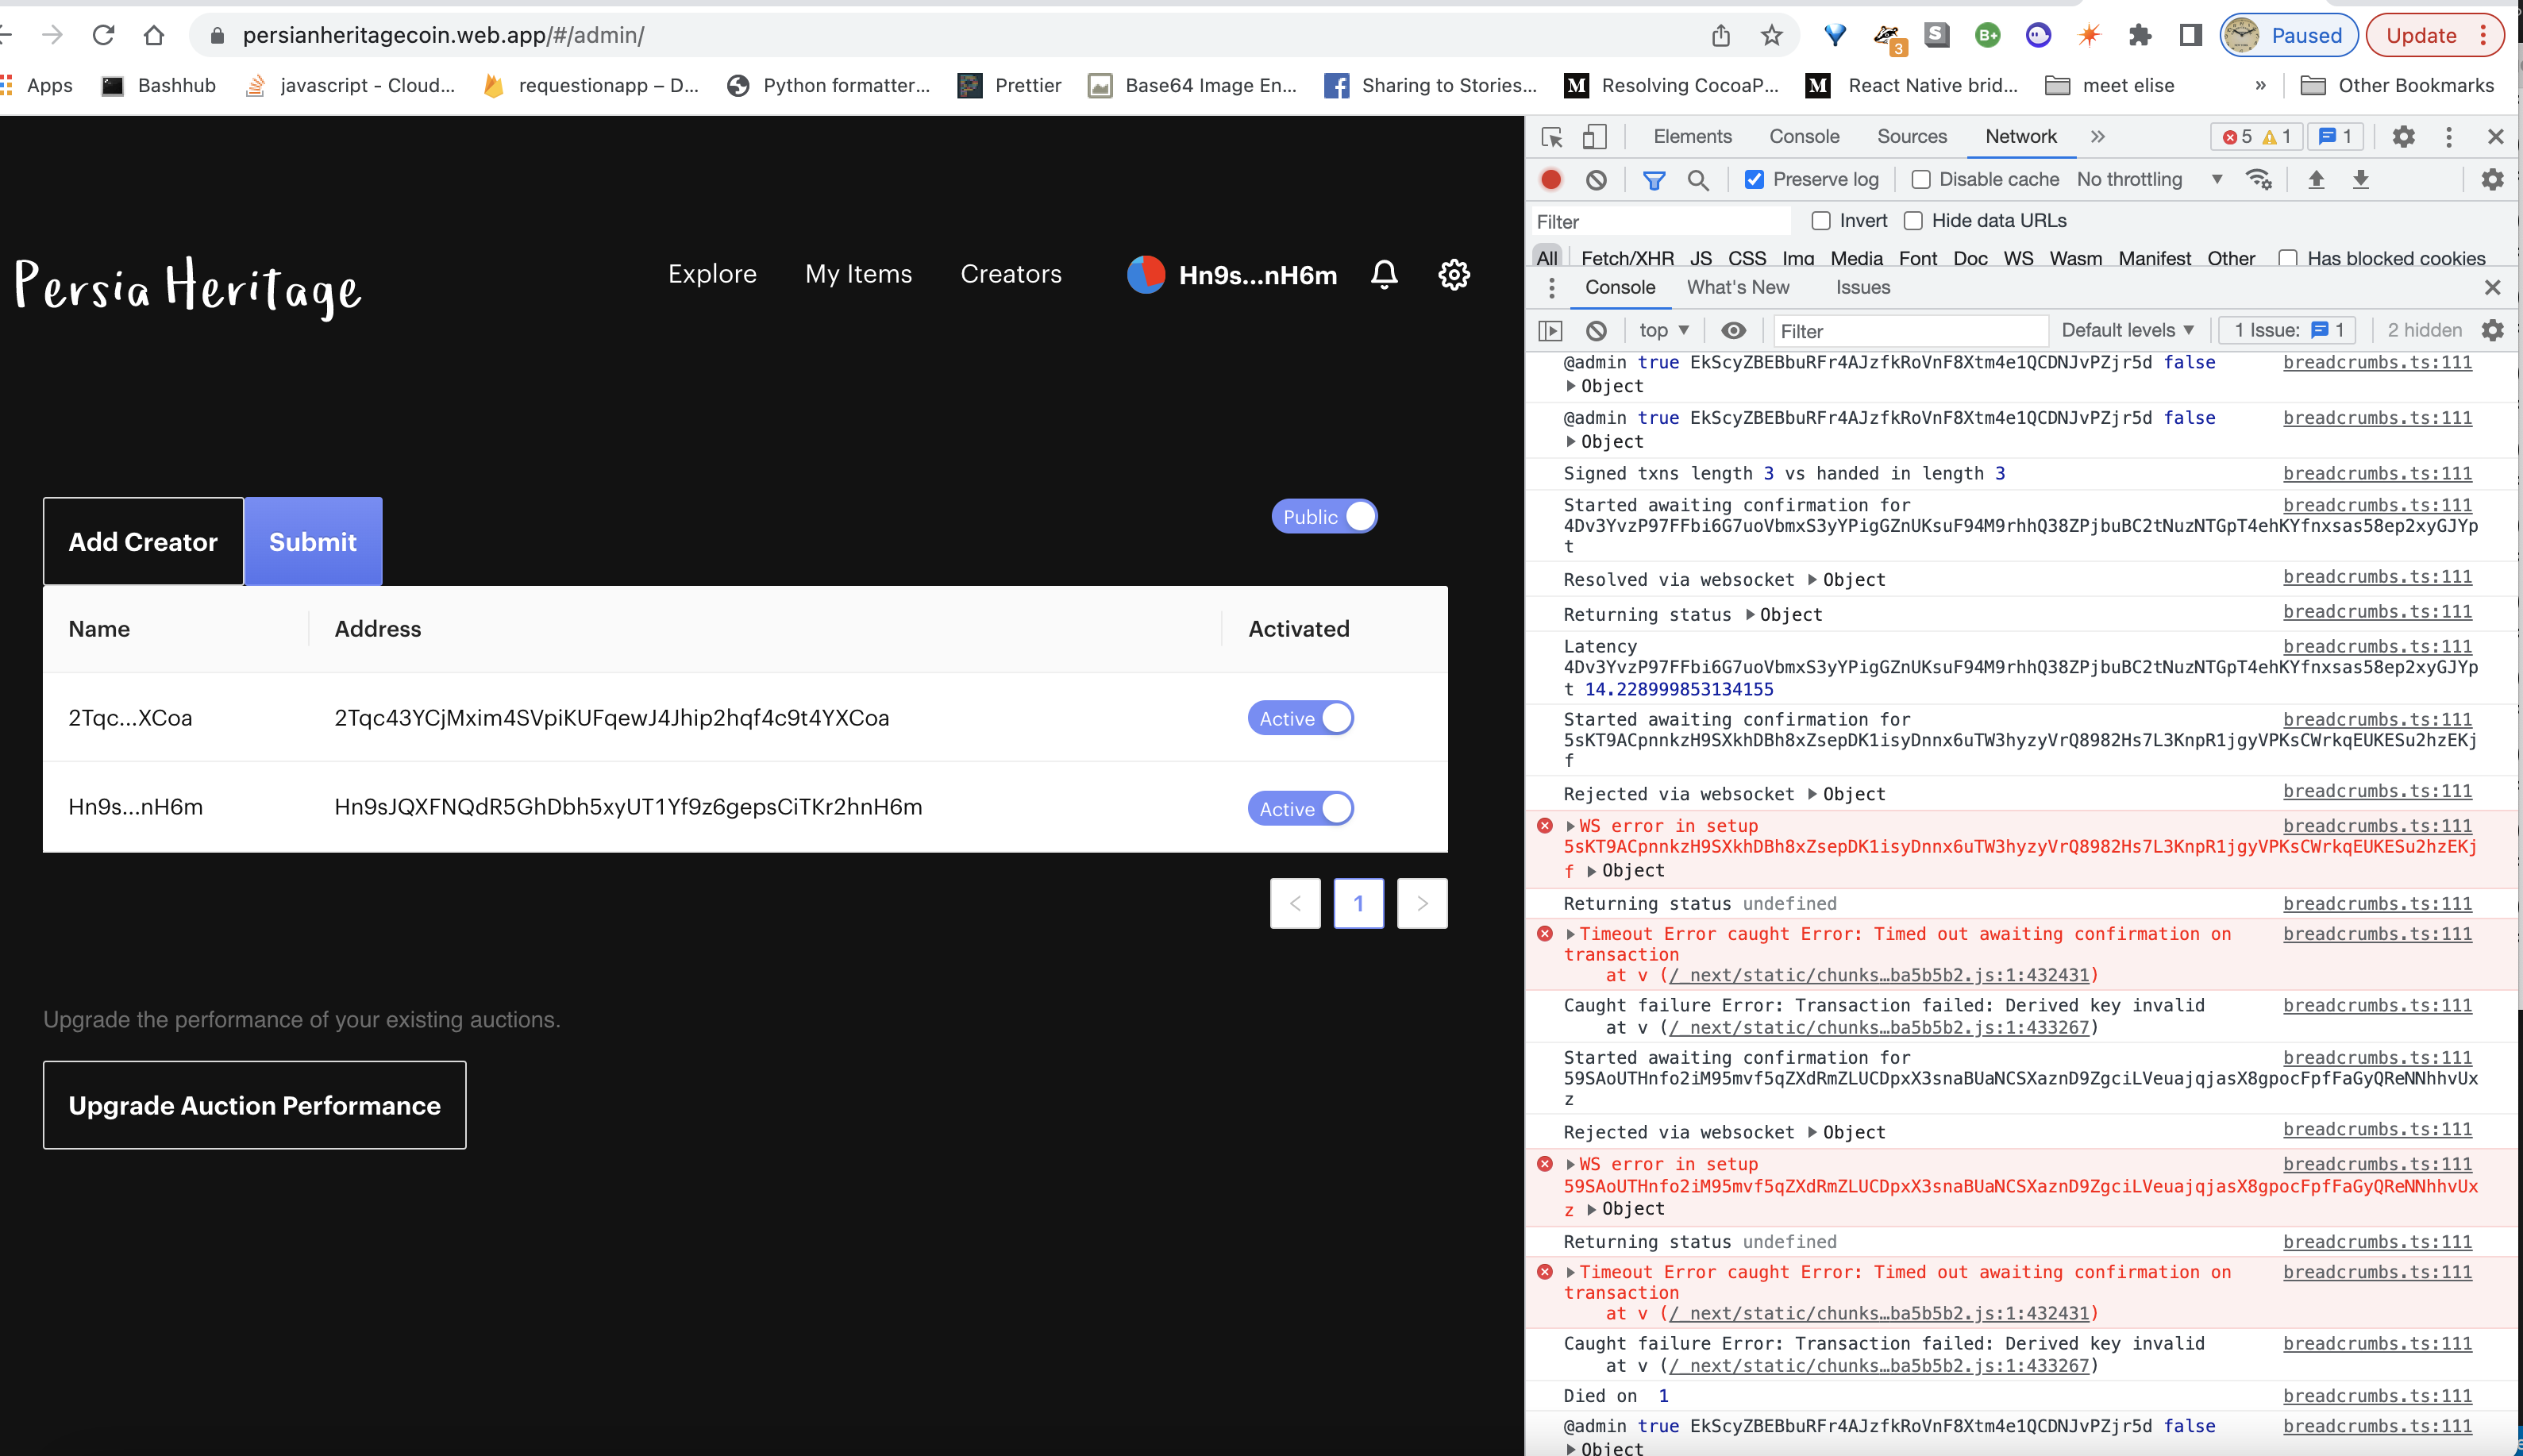Stop recording the network log
This screenshot has width=2523, height=1456.
1551,180
